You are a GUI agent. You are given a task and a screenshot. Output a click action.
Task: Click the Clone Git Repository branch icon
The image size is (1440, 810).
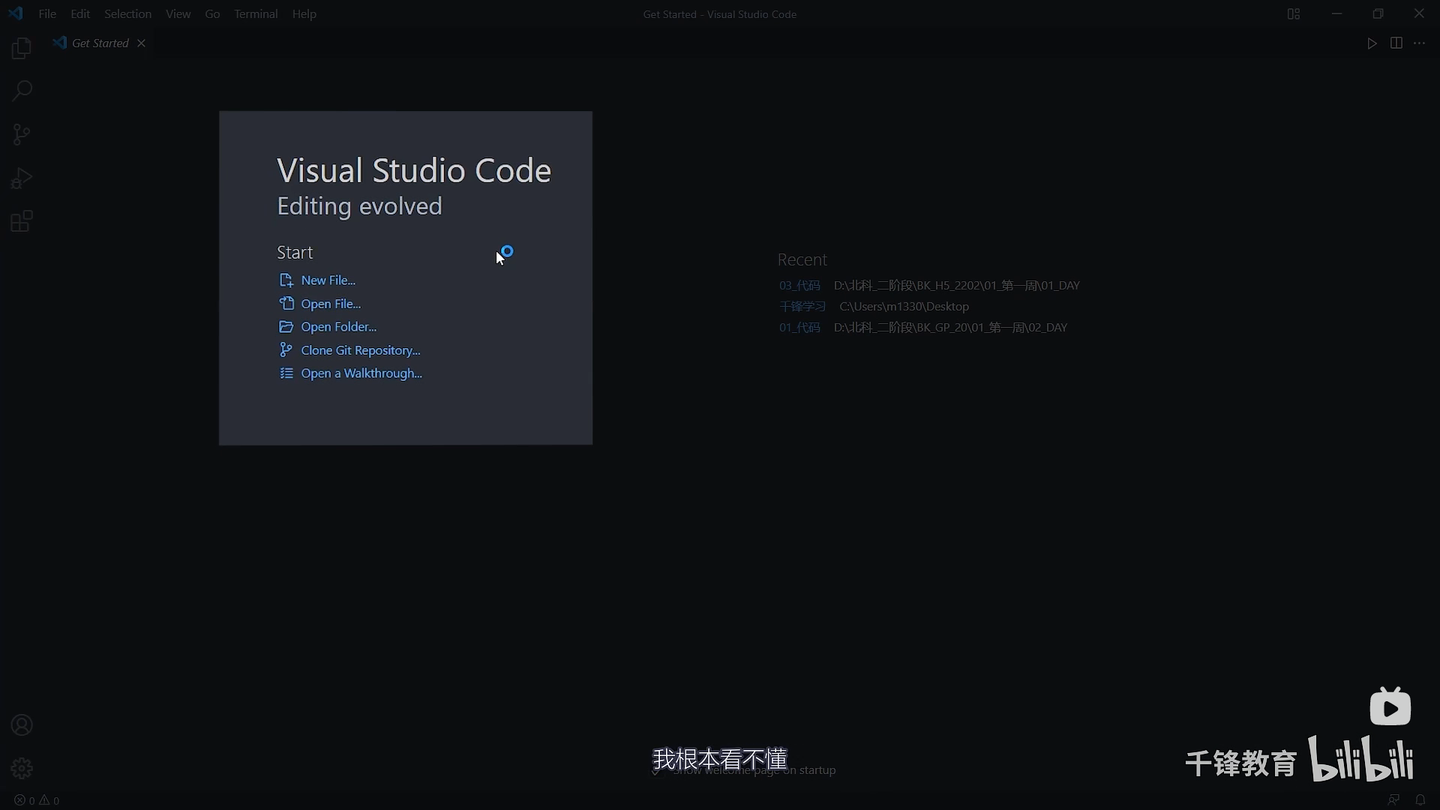(286, 350)
